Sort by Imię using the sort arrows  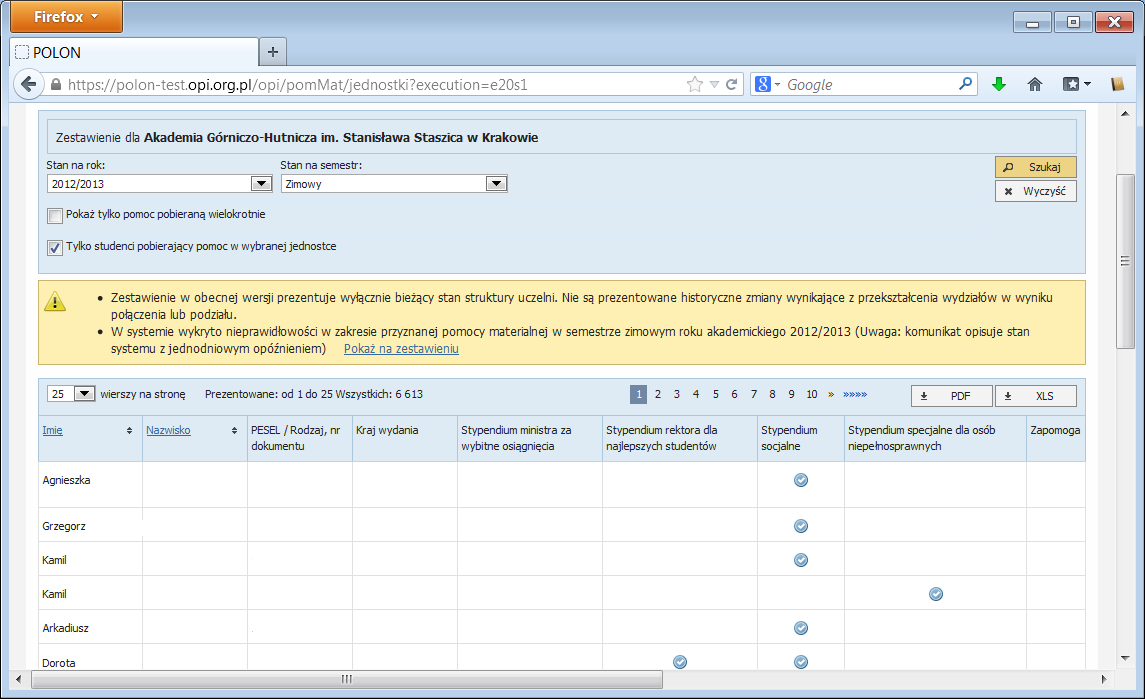pyautogui.click(x=129, y=431)
